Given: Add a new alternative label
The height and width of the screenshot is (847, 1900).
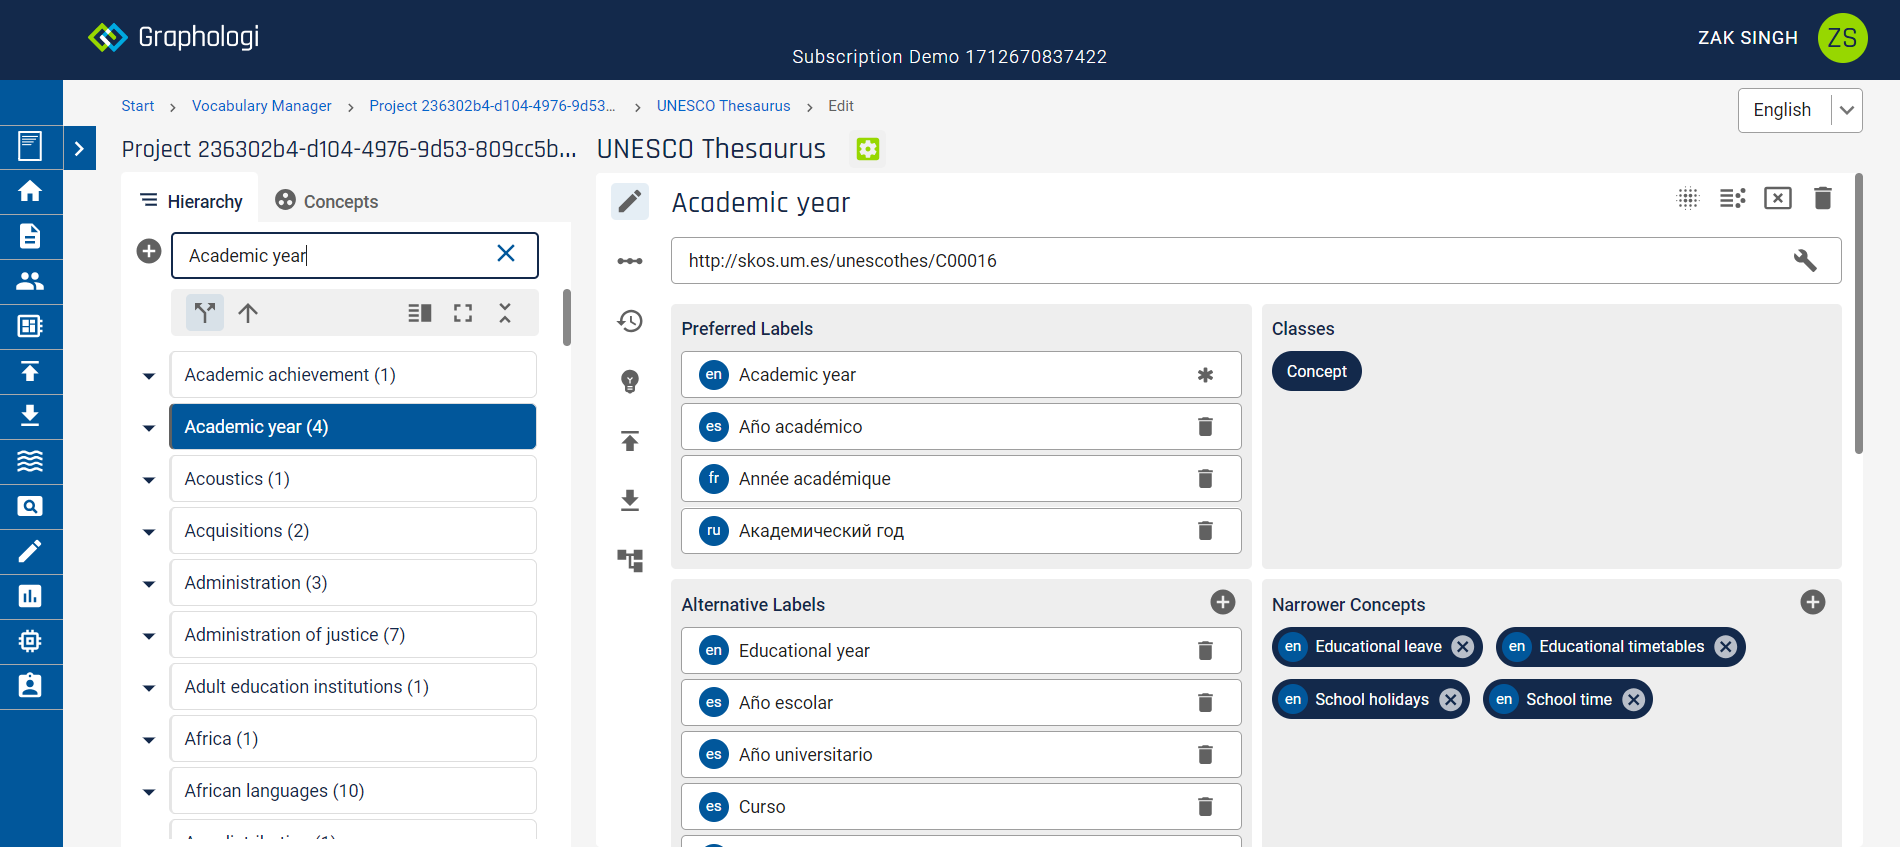Looking at the screenshot, I should click(1223, 602).
